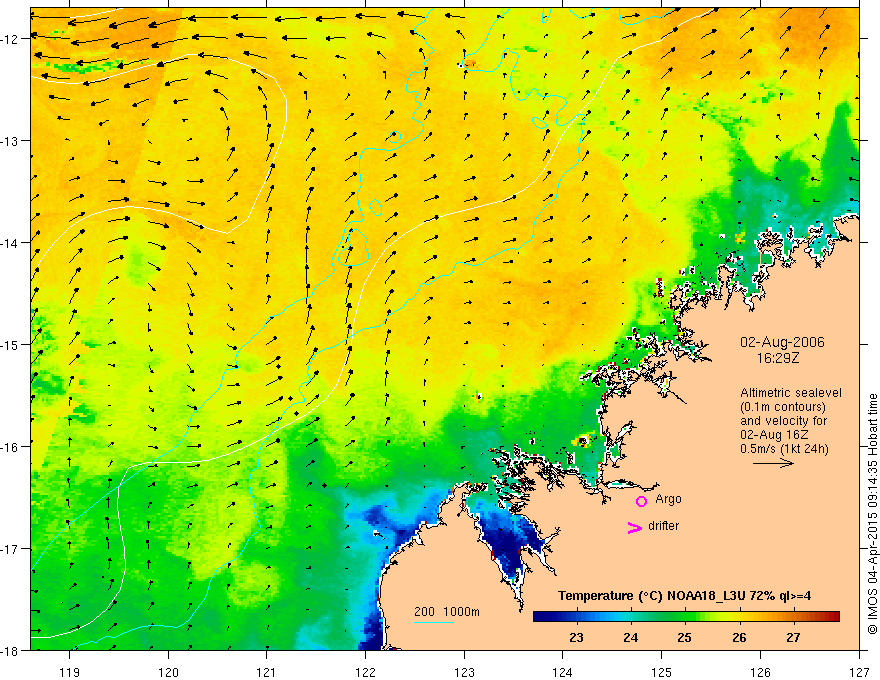The image size is (880, 680).
Task: Click the longitude axis label 124
Action: (563, 672)
